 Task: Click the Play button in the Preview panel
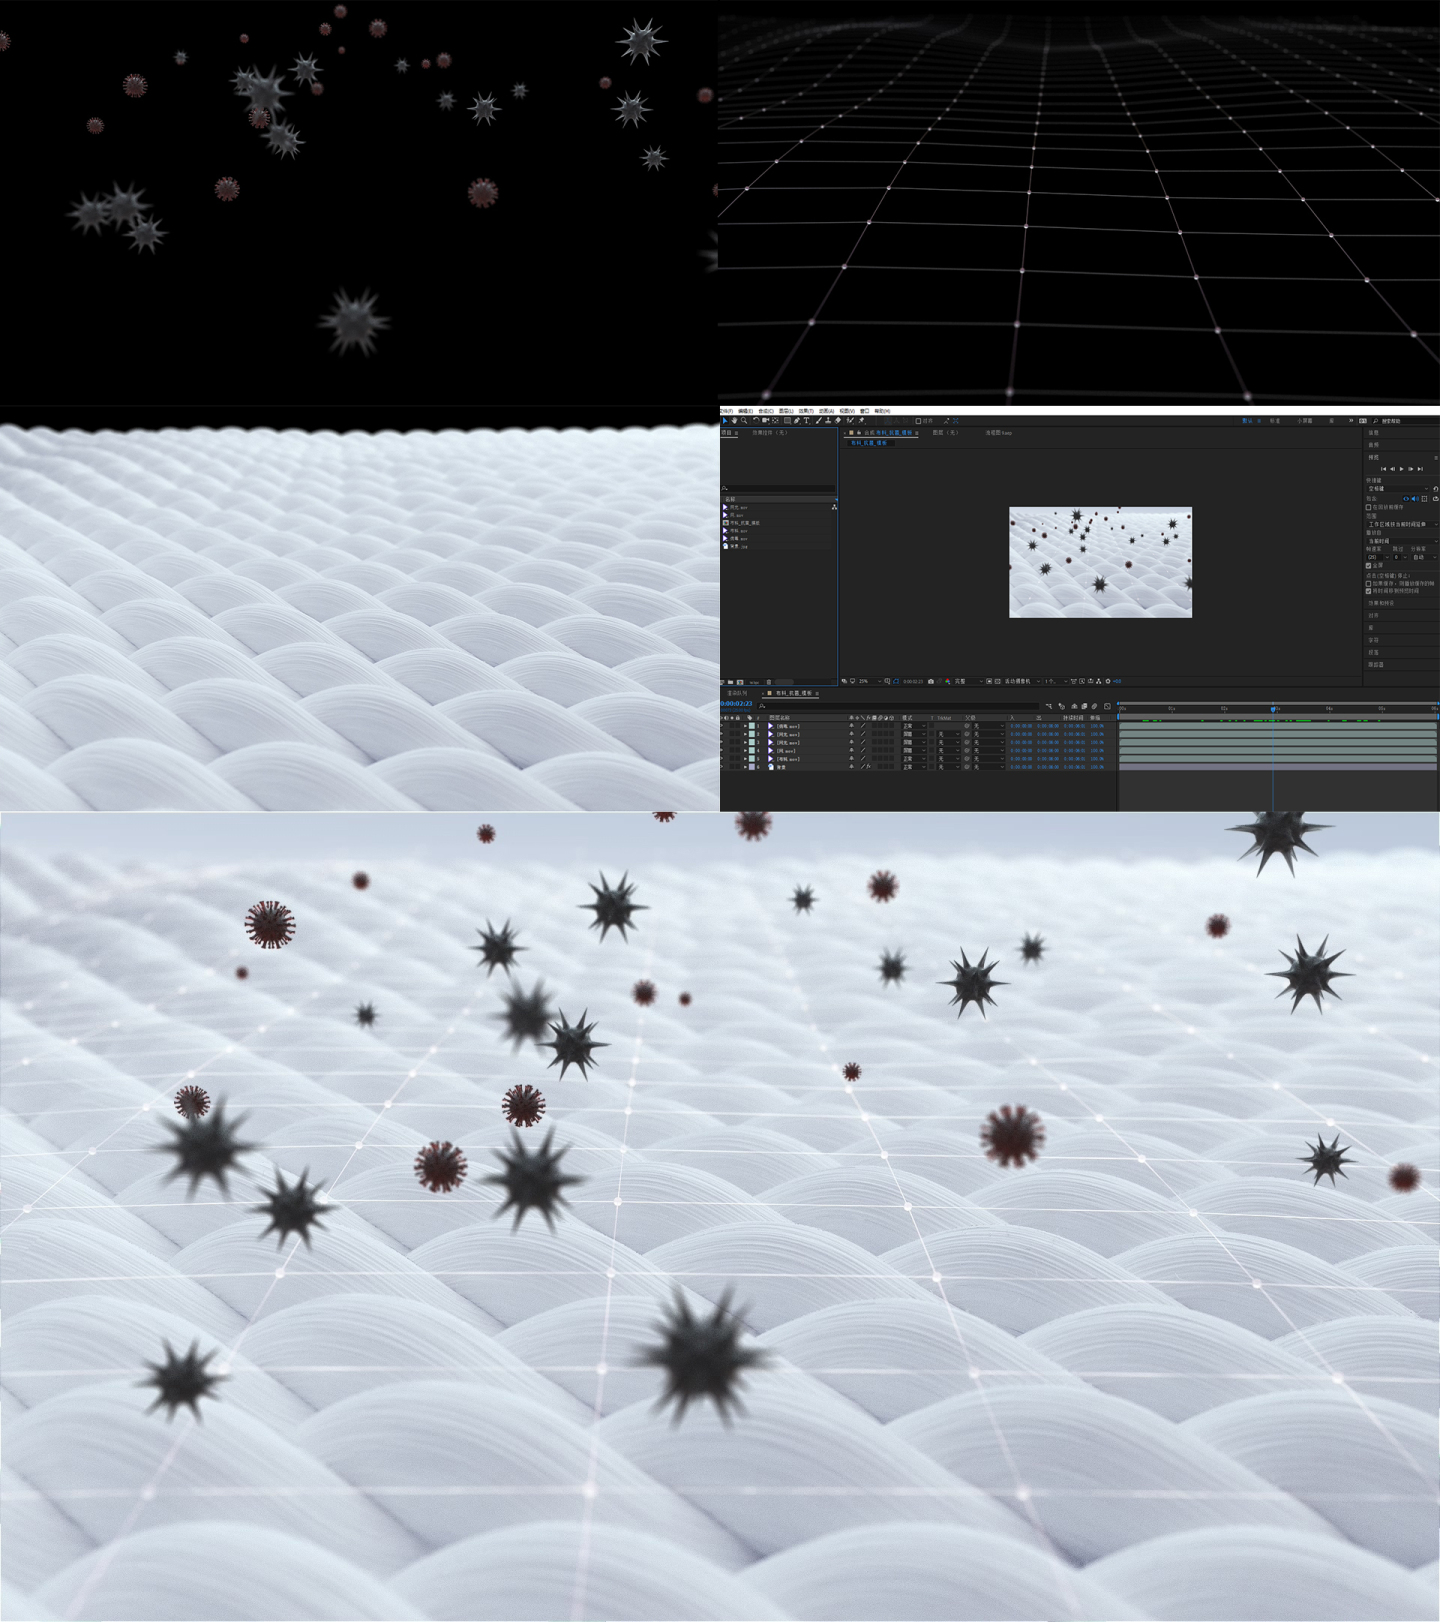[x=1402, y=469]
